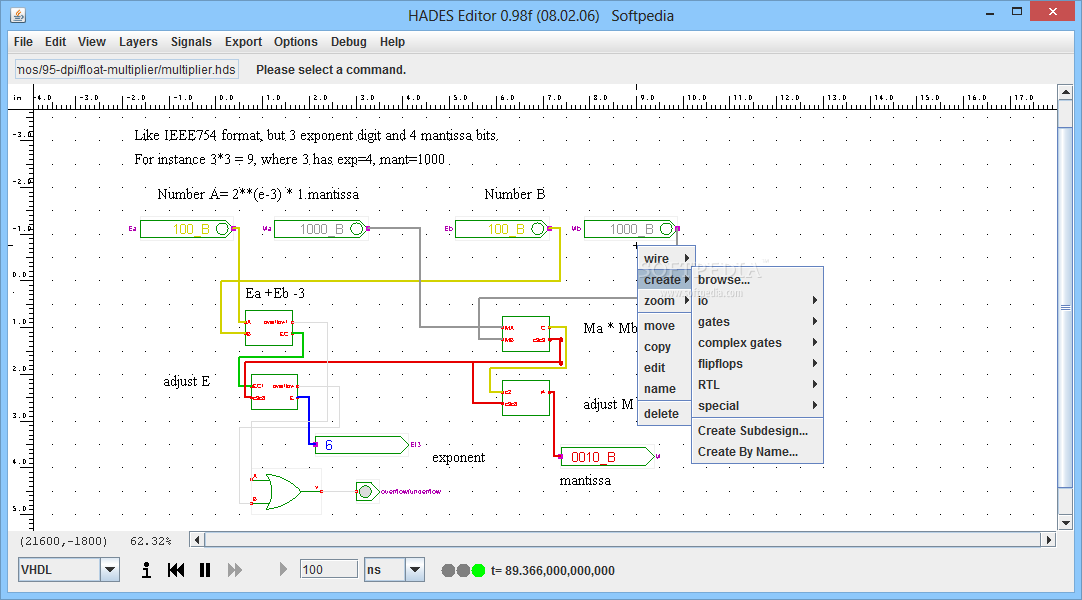Open the View menu
The height and width of the screenshot is (600, 1082).
point(92,42)
